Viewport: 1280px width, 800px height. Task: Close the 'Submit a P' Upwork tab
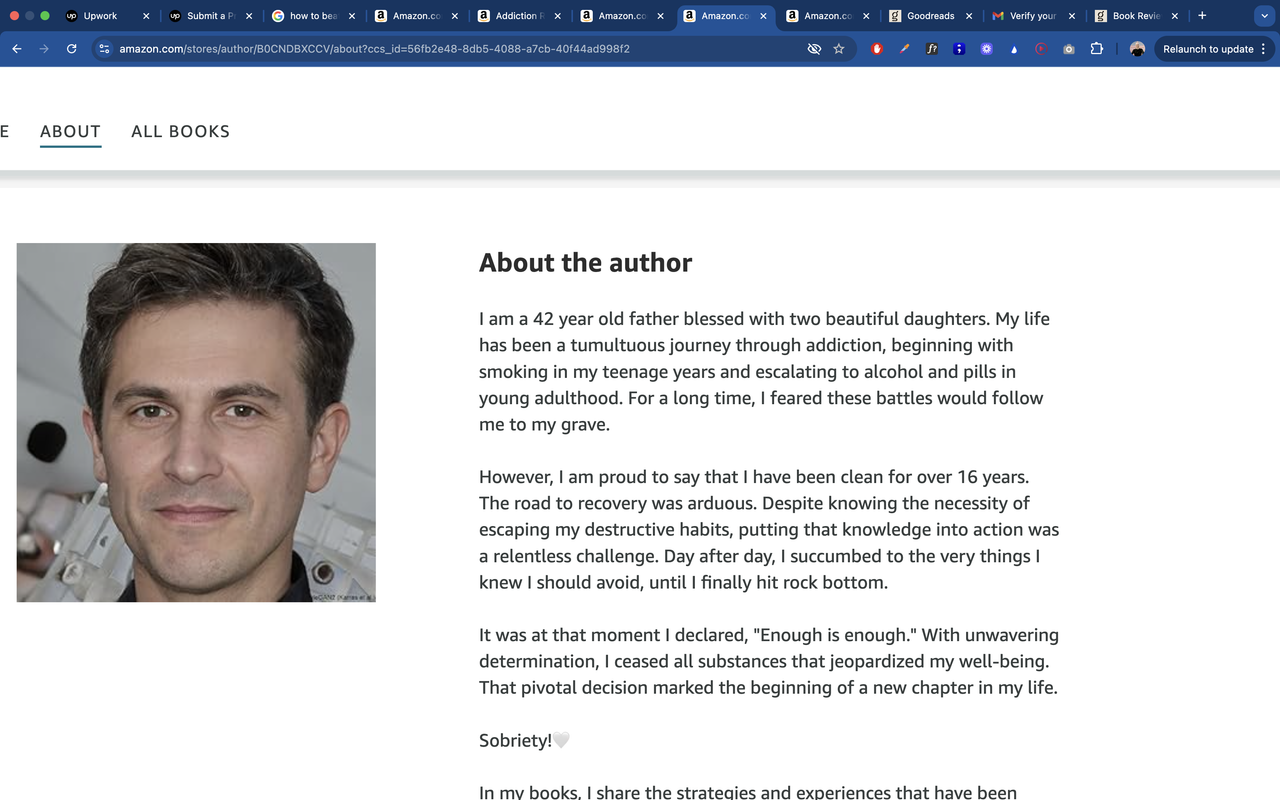click(249, 16)
